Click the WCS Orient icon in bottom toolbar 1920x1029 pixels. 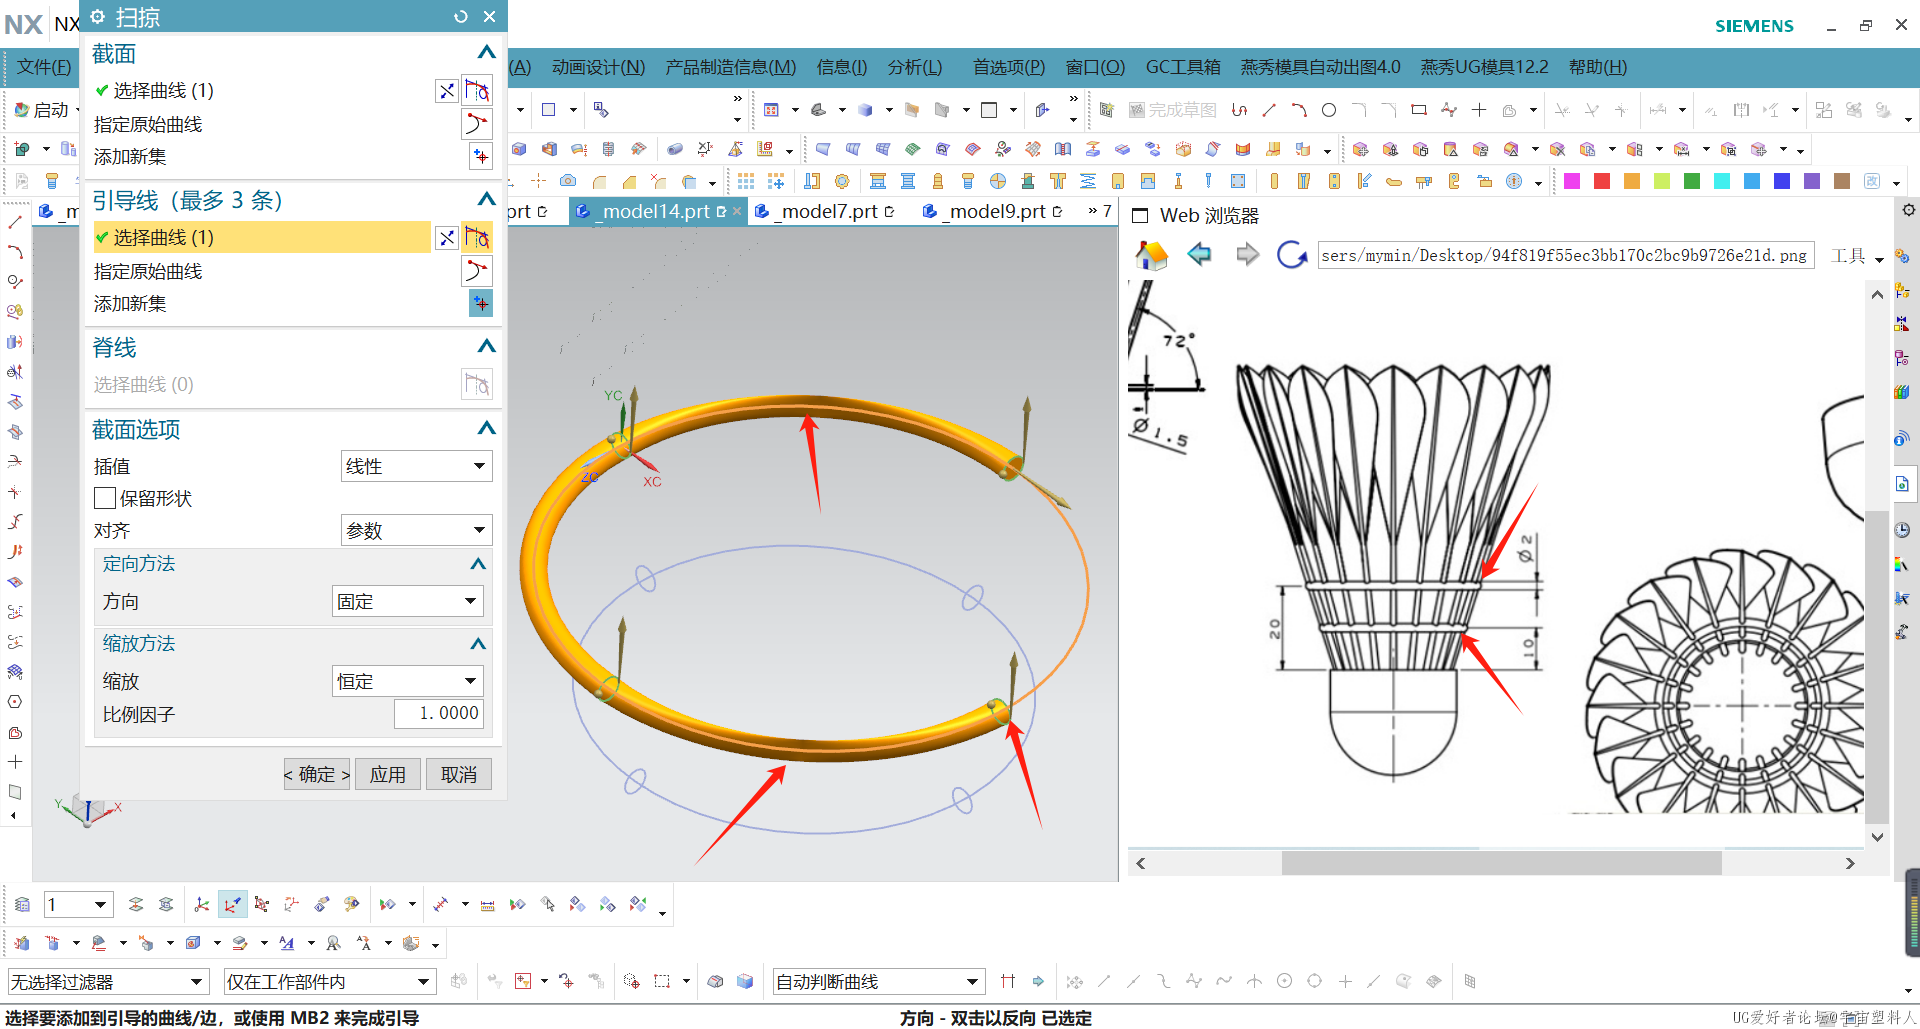[x=232, y=904]
